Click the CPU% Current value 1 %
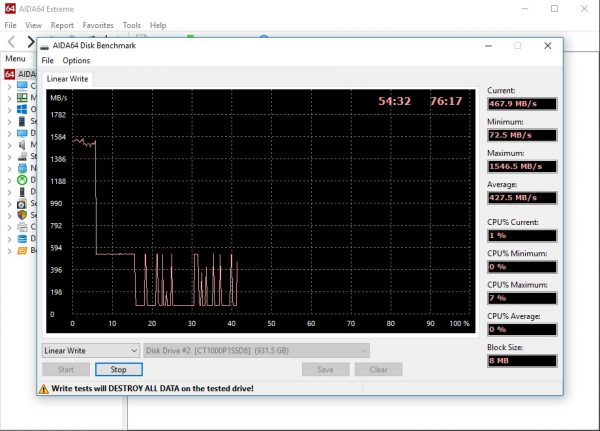 tap(522, 235)
